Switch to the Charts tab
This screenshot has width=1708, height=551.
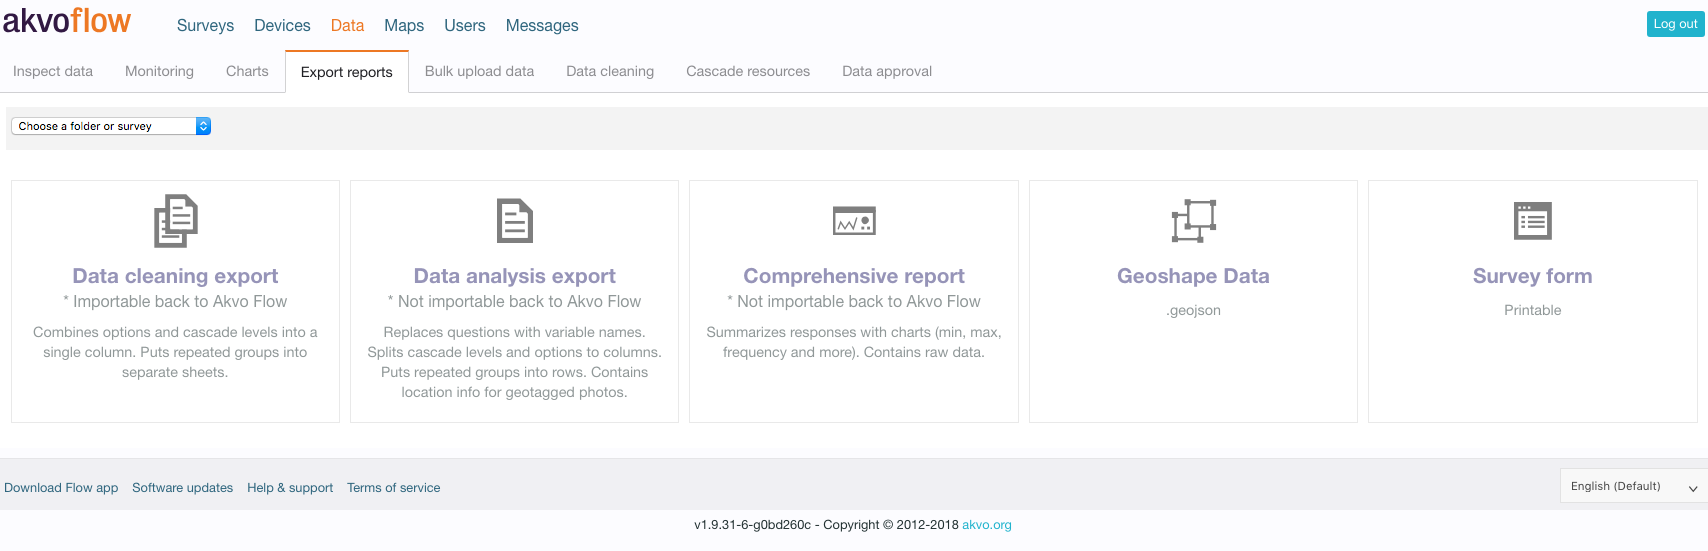[x=247, y=71]
